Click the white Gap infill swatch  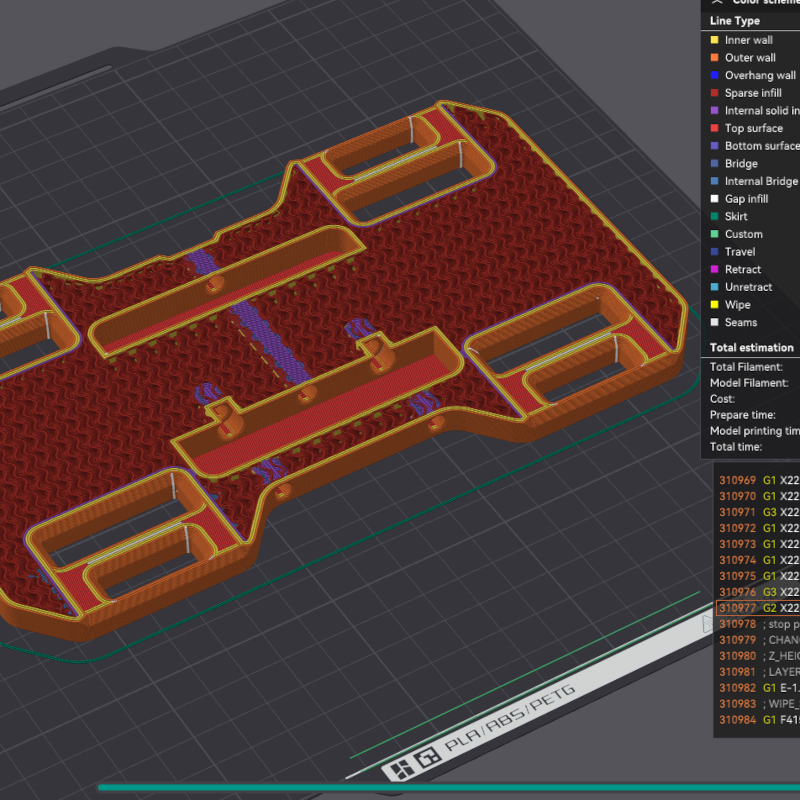pos(714,199)
